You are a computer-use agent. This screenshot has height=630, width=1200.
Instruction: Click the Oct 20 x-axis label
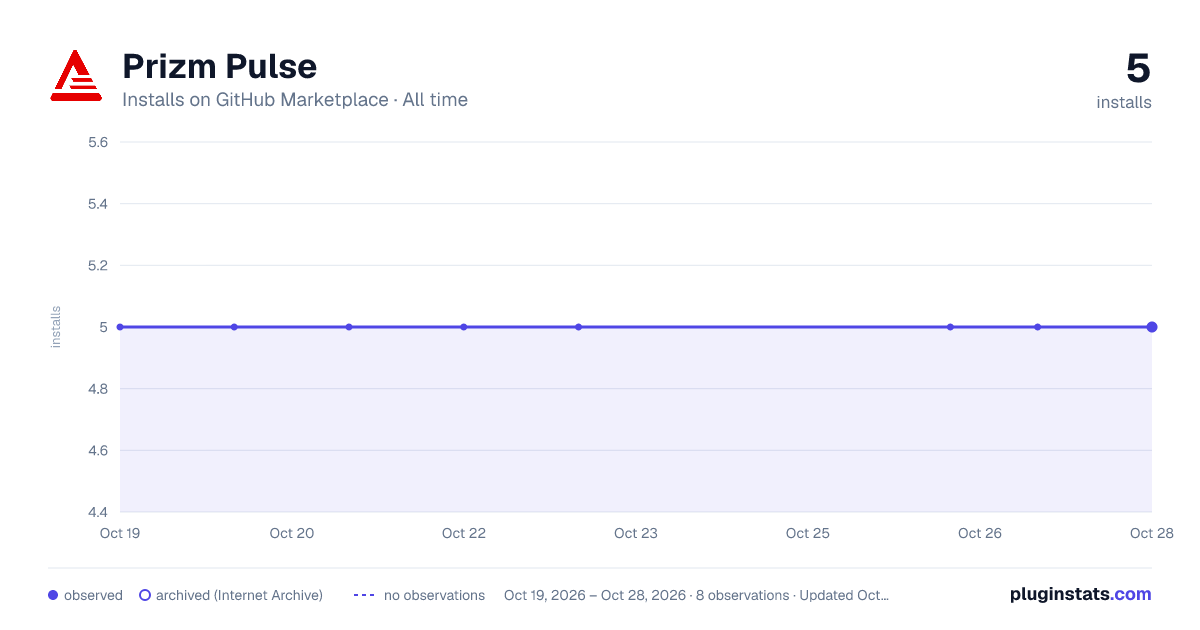point(292,533)
